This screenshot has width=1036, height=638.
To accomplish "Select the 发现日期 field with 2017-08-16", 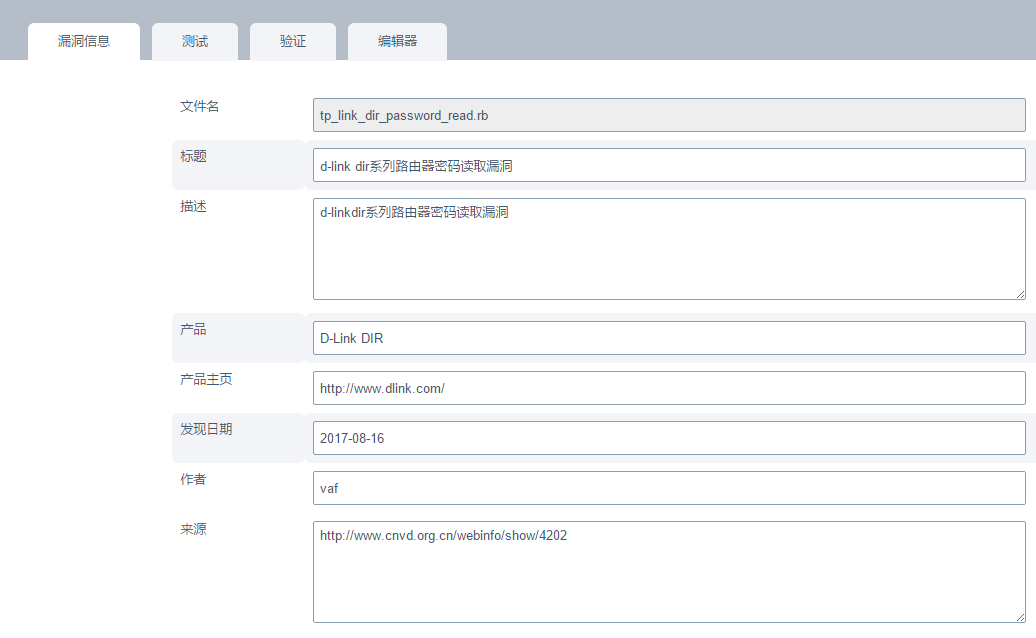I will [669, 438].
